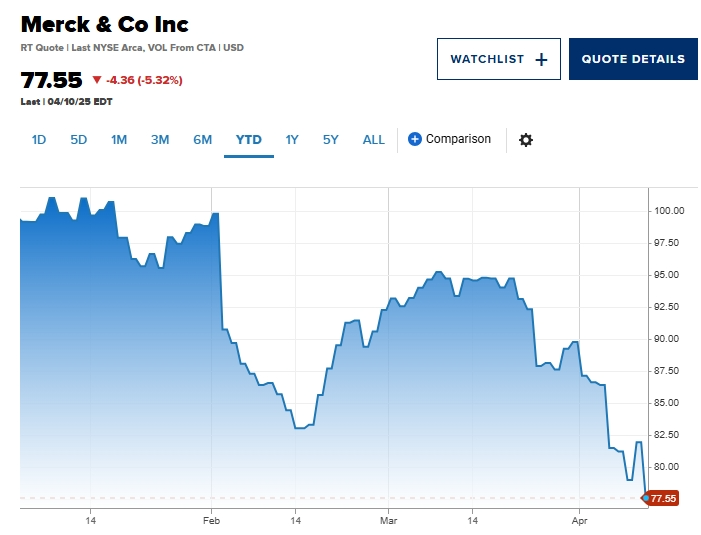Image resolution: width=701 pixels, height=535 pixels.
Task: Show the 1M chart range
Action: [x=119, y=140]
